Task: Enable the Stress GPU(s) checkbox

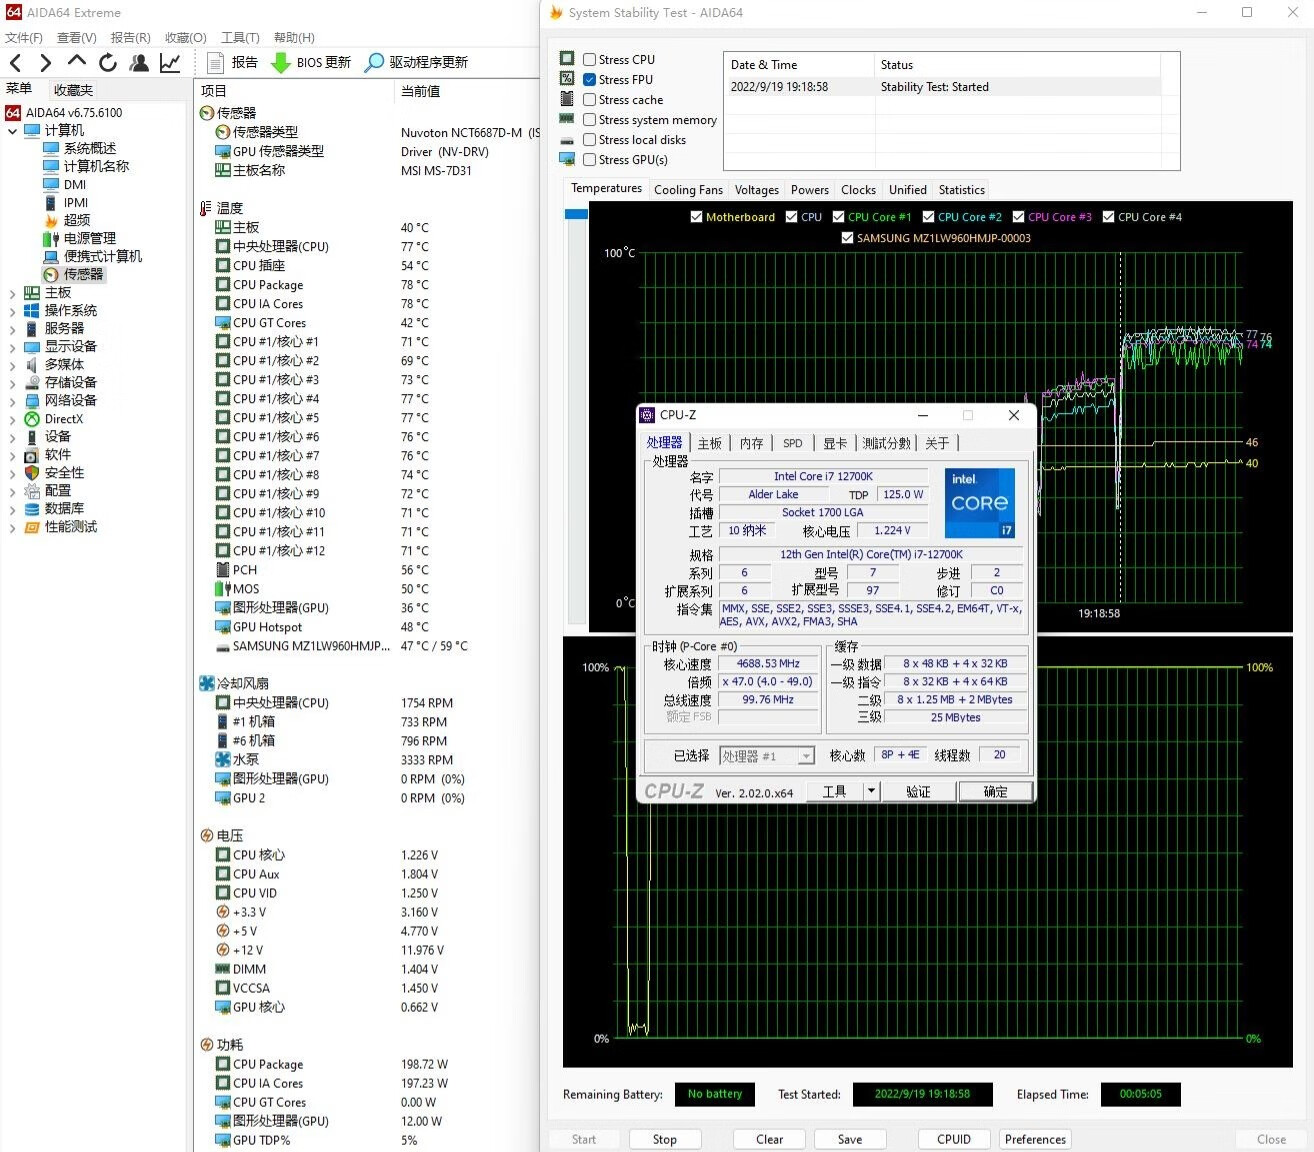Action: (590, 160)
